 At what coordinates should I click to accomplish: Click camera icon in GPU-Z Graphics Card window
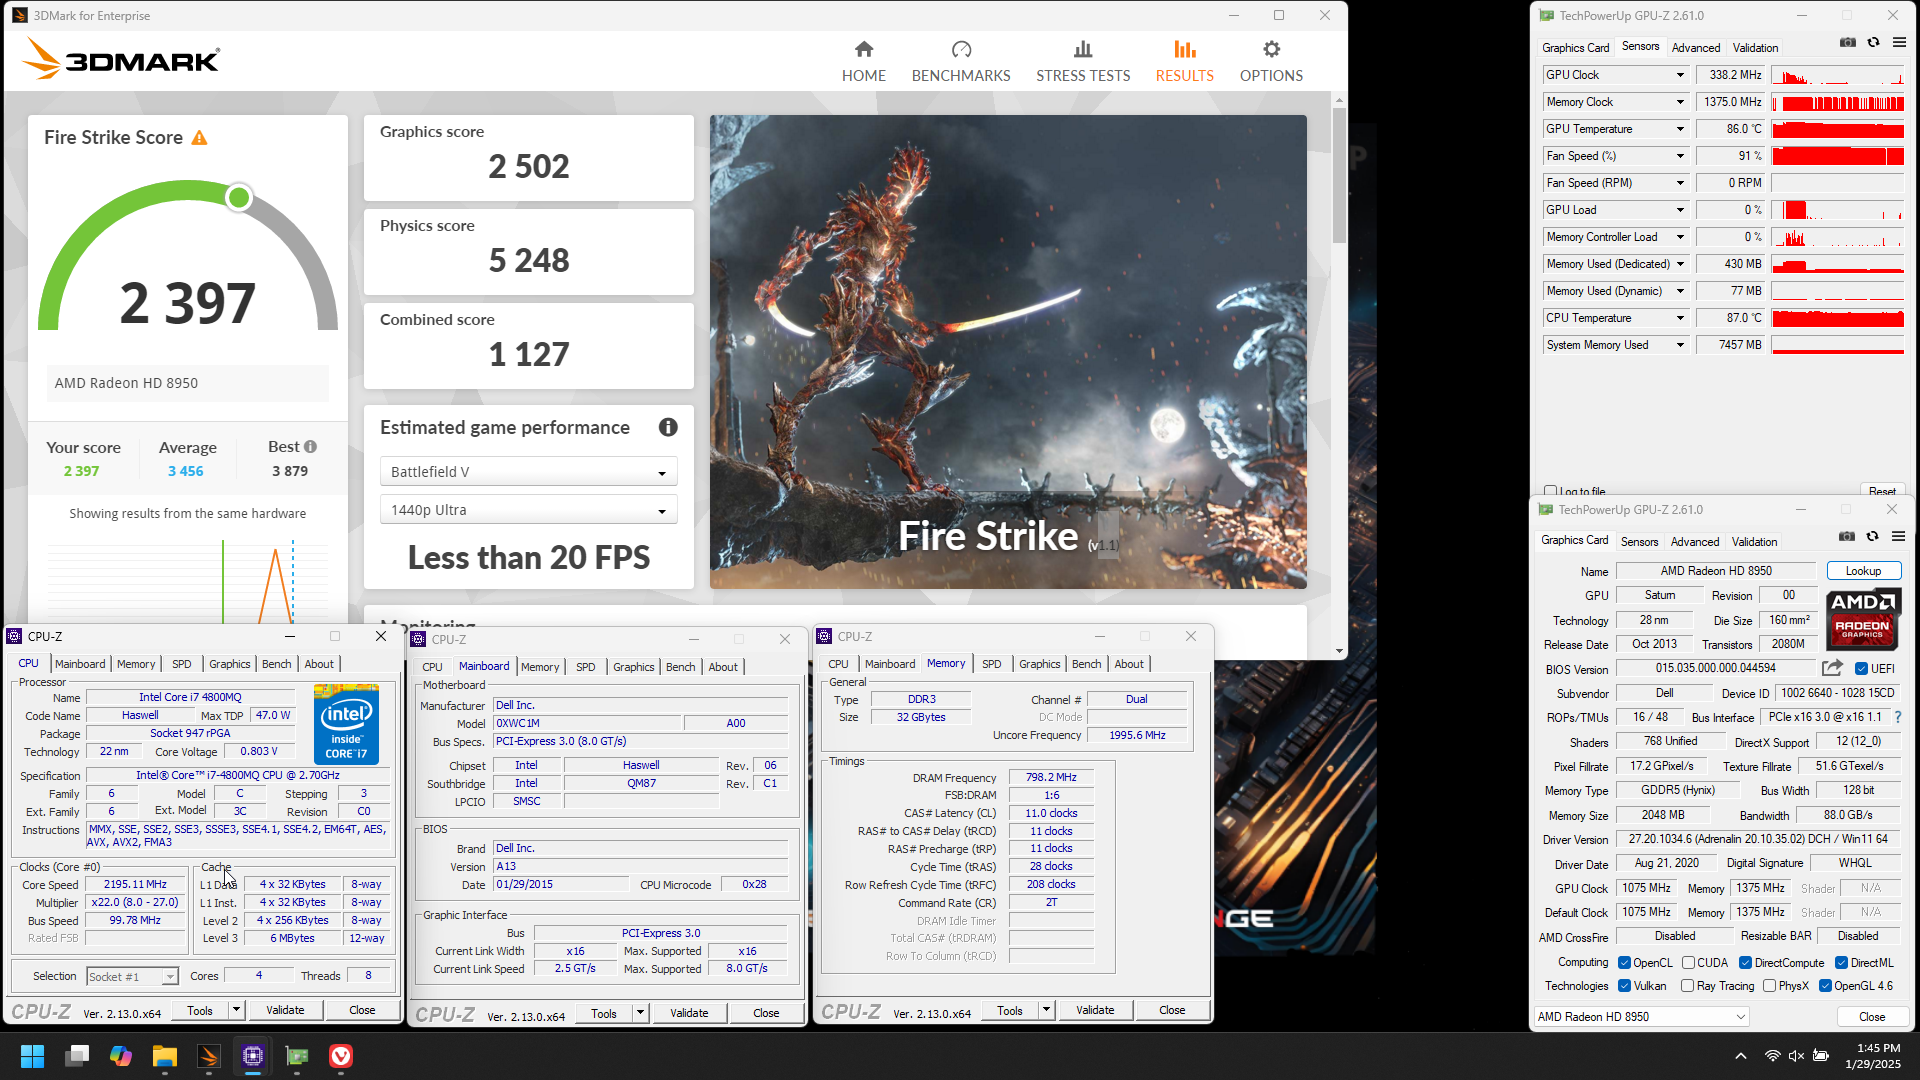tap(1847, 537)
